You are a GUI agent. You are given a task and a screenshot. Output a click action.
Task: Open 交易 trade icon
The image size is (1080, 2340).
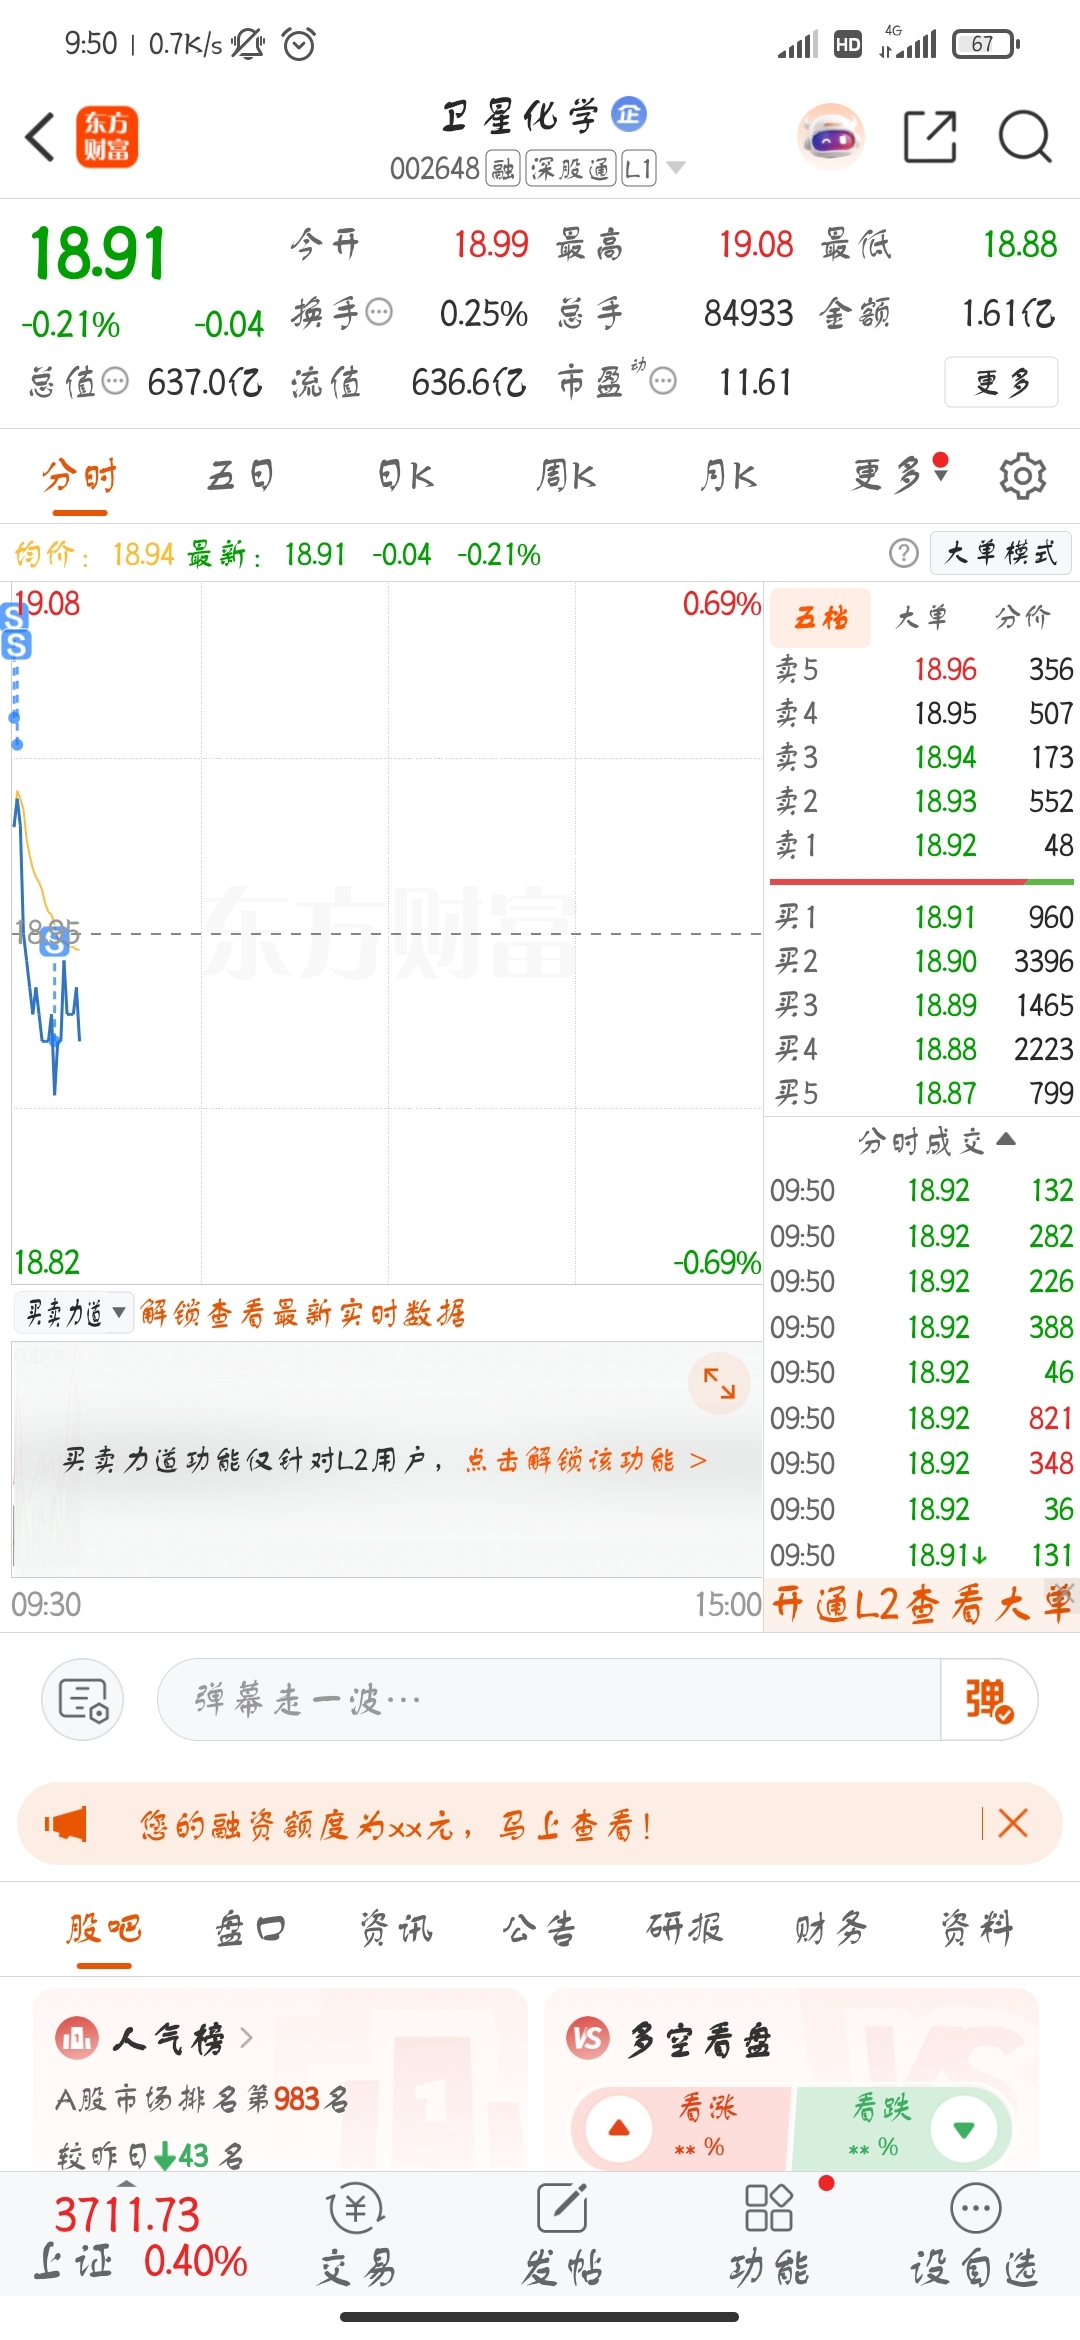[357, 2236]
